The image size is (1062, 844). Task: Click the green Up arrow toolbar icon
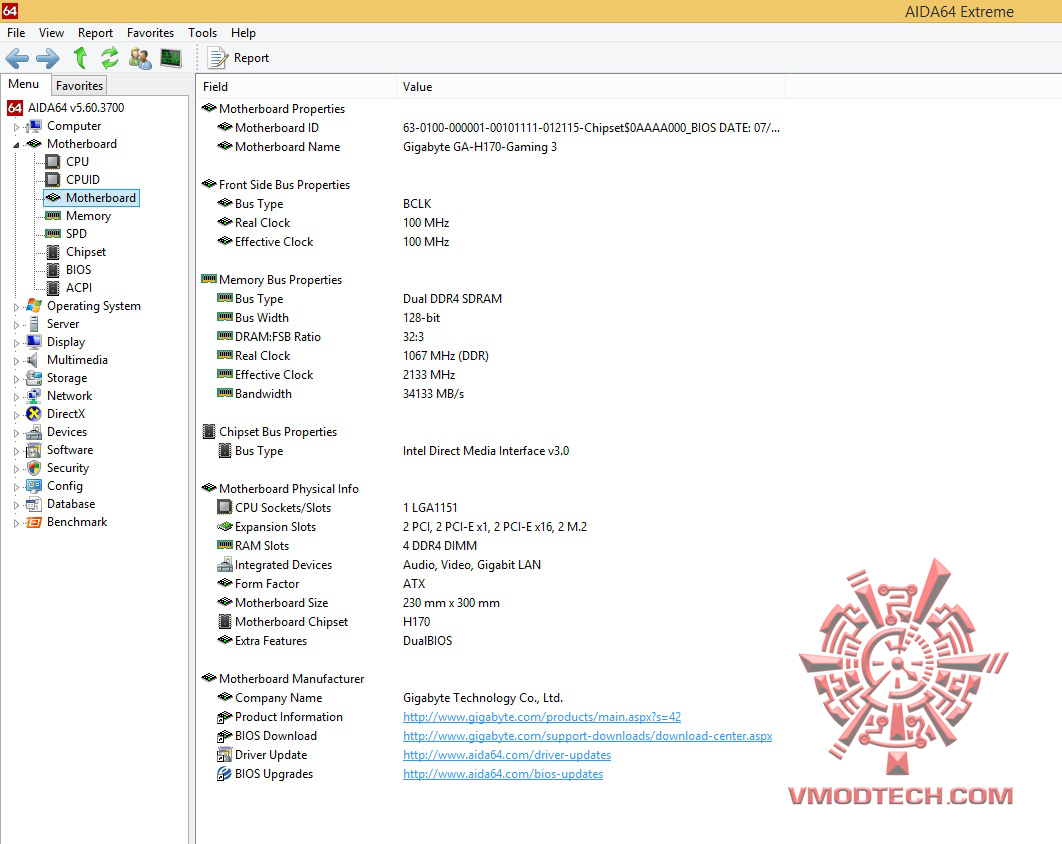[80, 58]
